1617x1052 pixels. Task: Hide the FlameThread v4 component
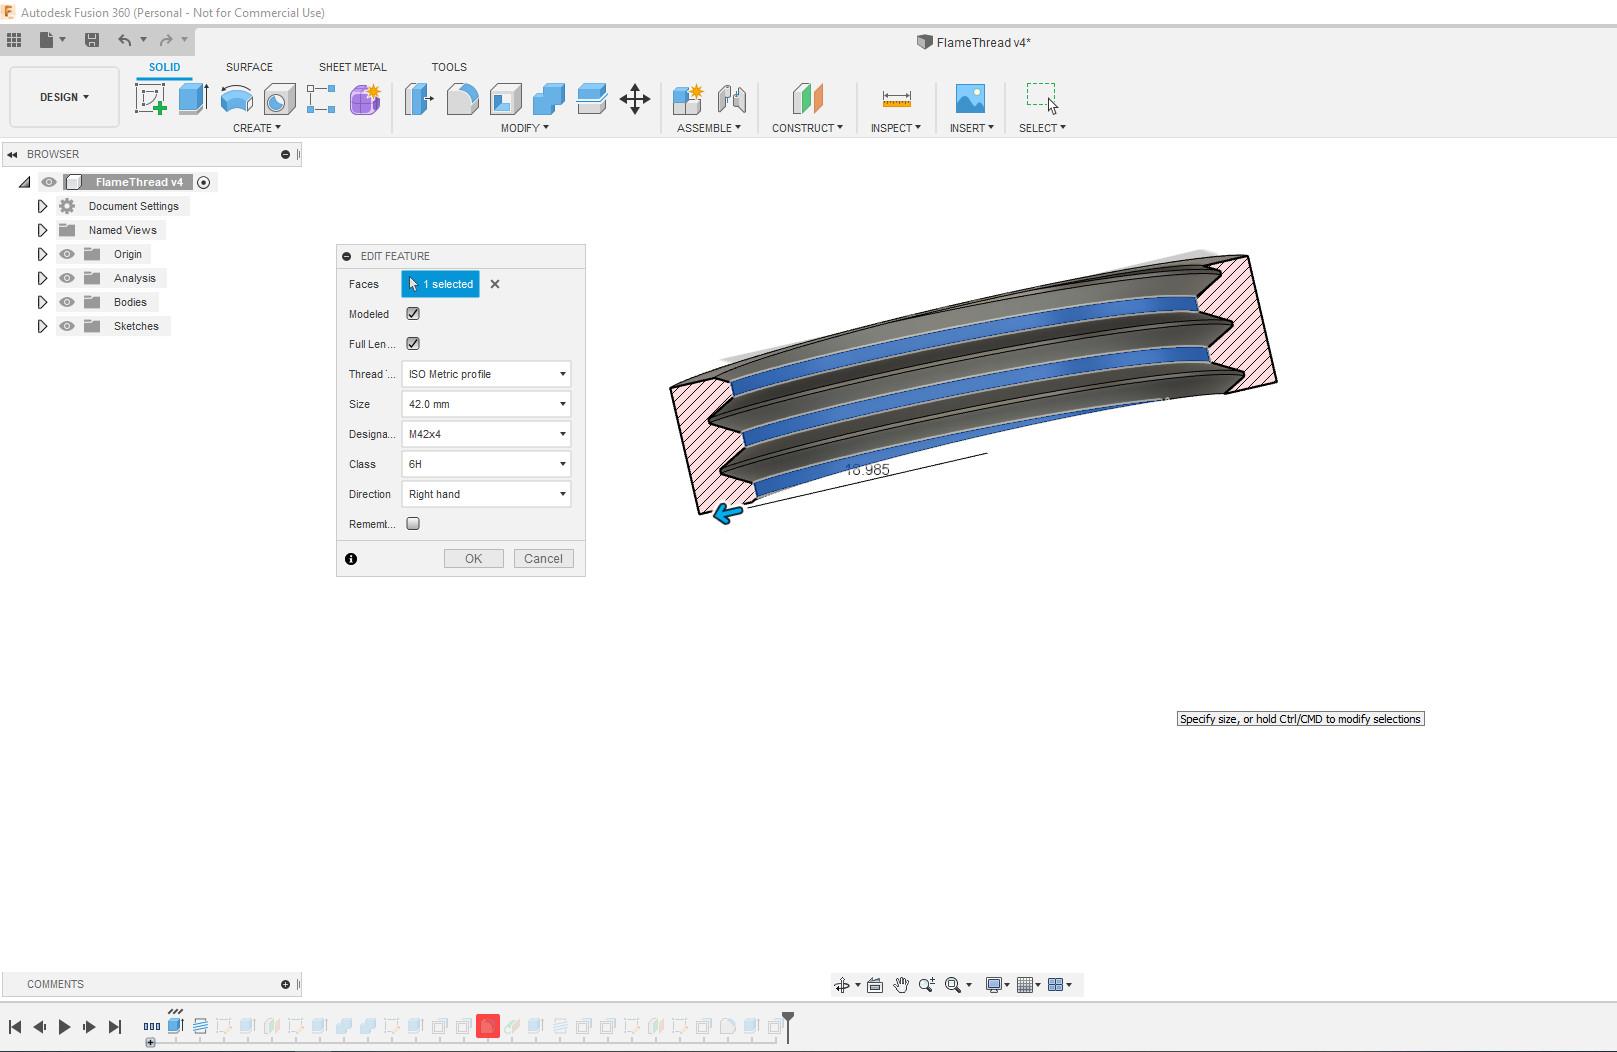pyautogui.click(x=48, y=182)
